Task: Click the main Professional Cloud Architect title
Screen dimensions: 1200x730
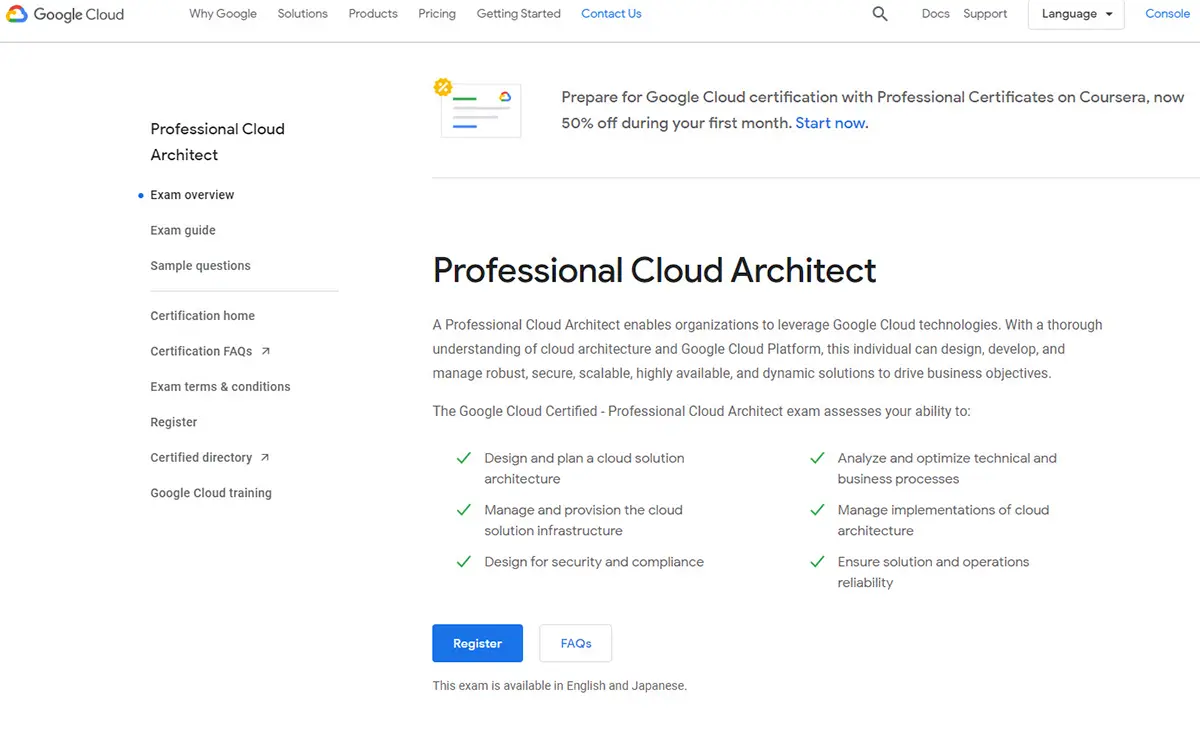Action: click(655, 270)
